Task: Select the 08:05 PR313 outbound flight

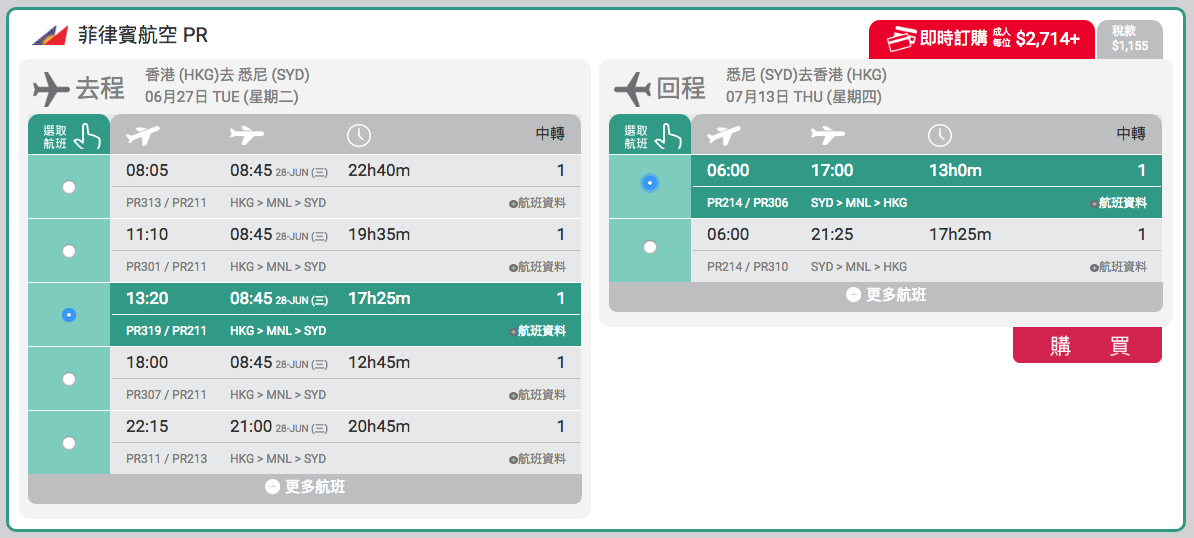Action: click(x=69, y=187)
